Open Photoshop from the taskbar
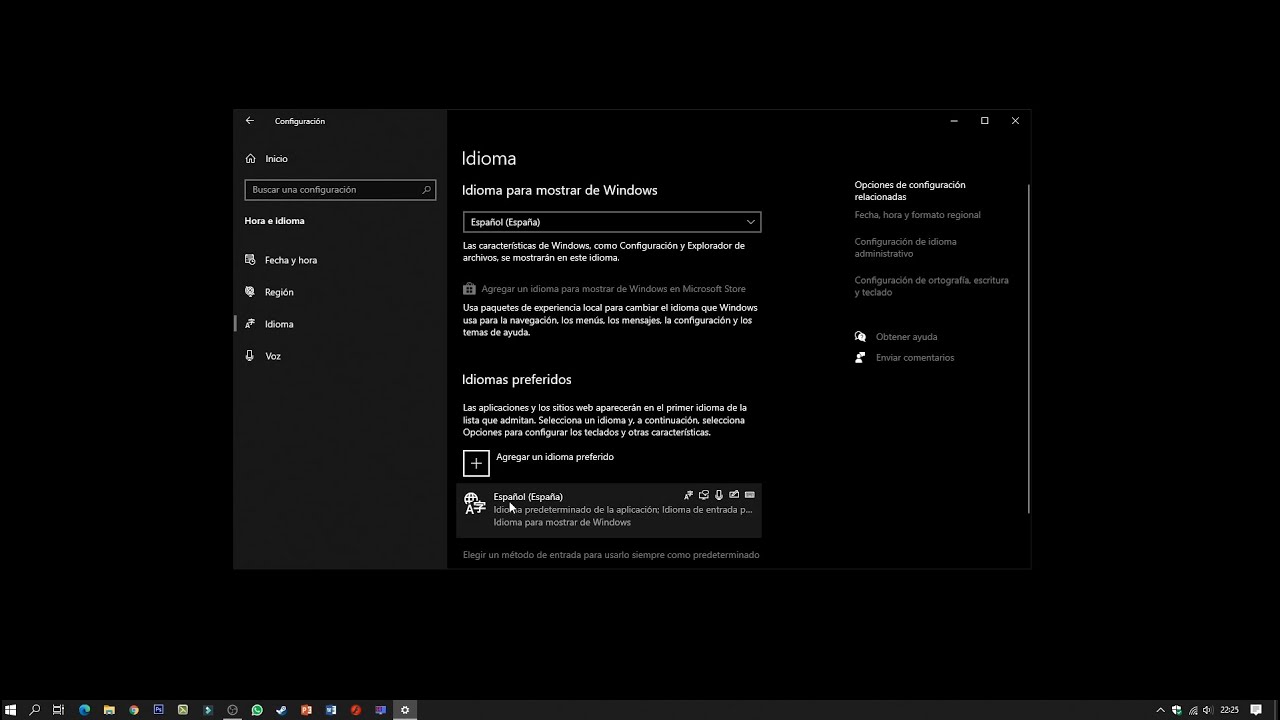1280x720 pixels. click(x=158, y=710)
